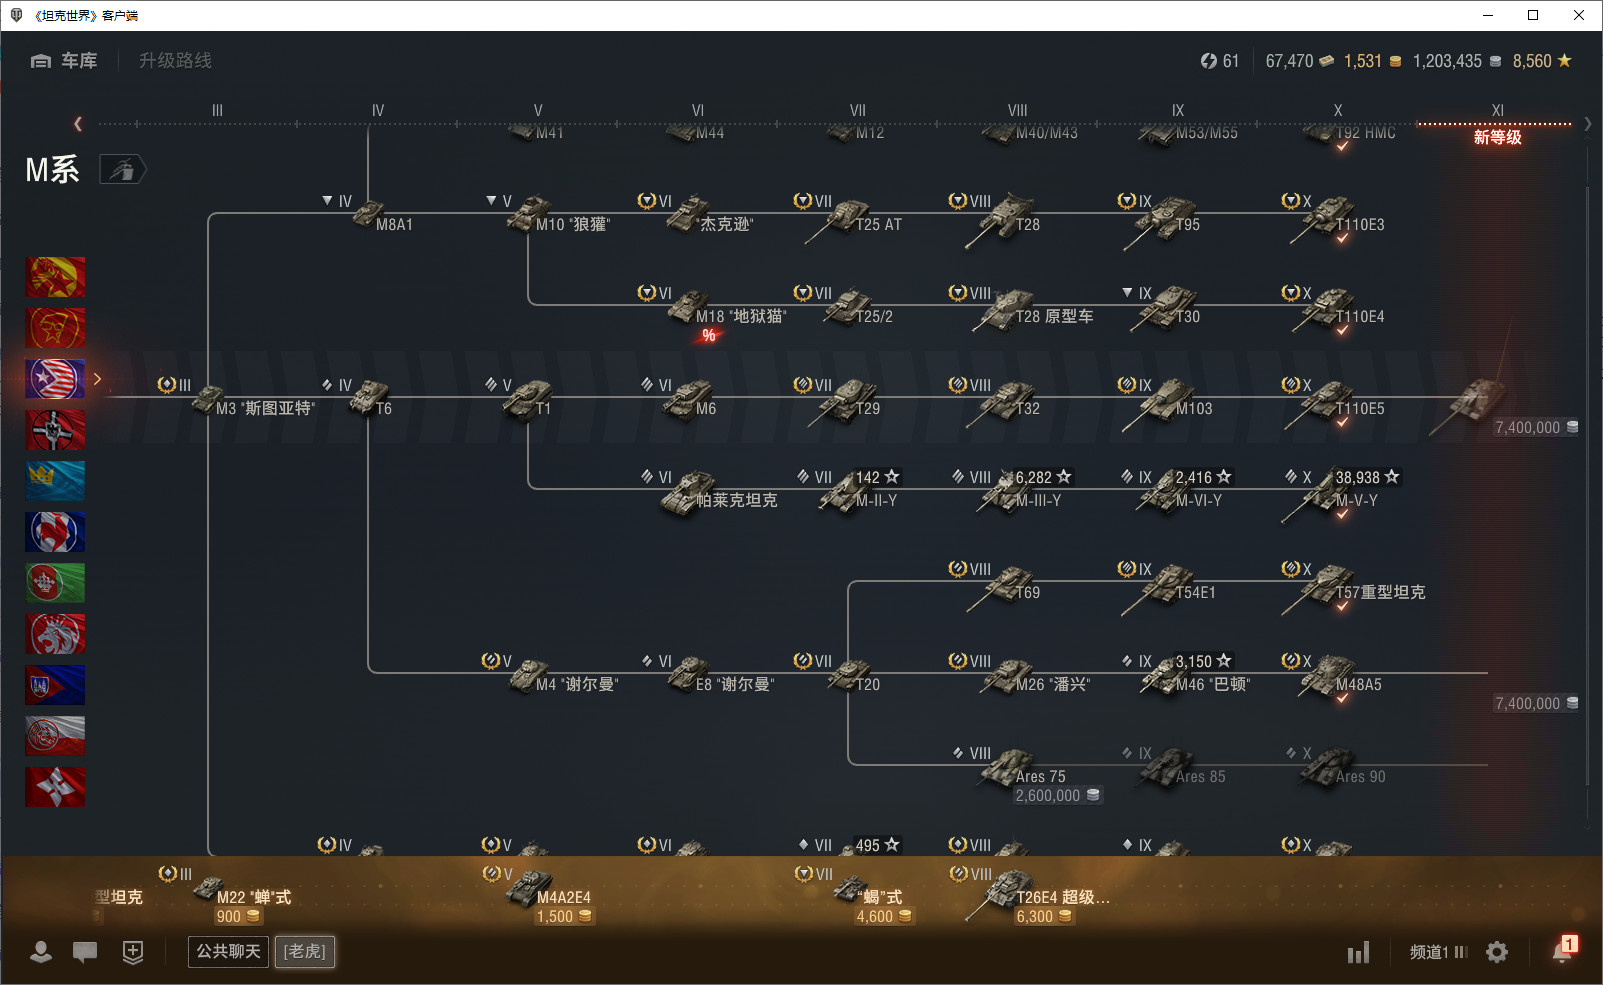1603x985 pixels.
Task: Click the 7,400,000 price after T110E5
Action: (x=1537, y=428)
